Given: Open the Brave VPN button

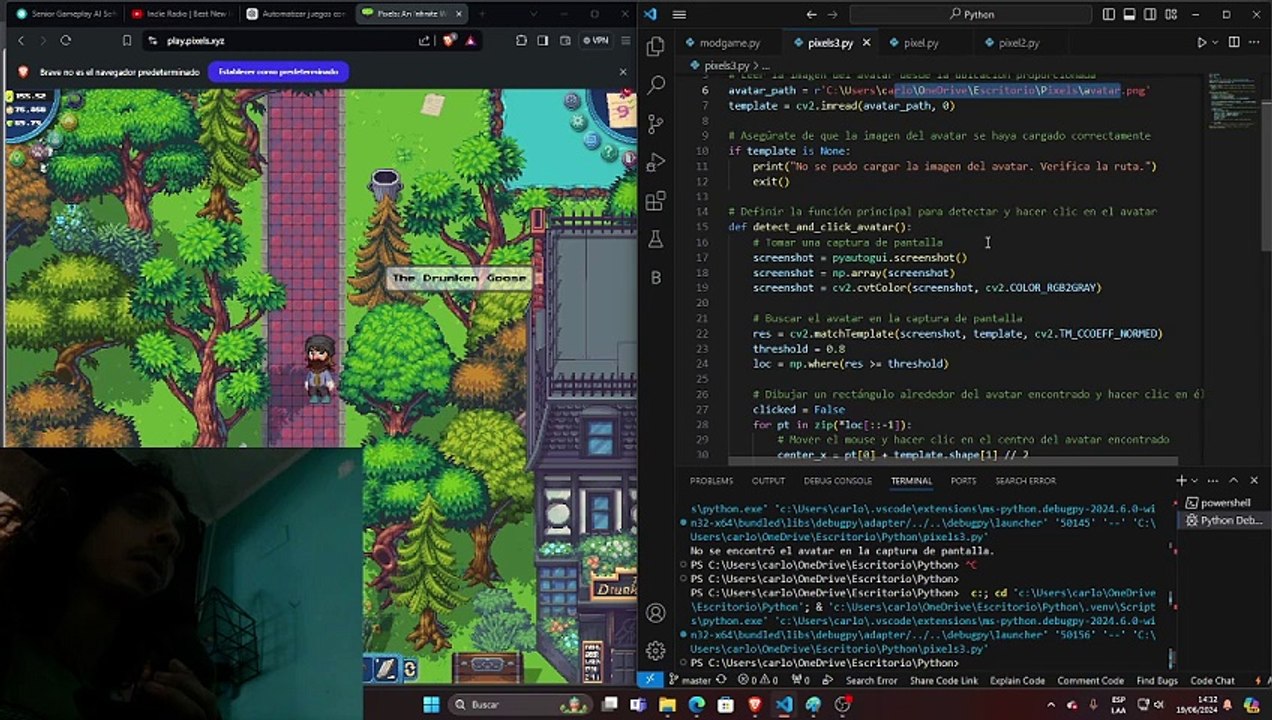Looking at the screenshot, I should tap(598, 40).
